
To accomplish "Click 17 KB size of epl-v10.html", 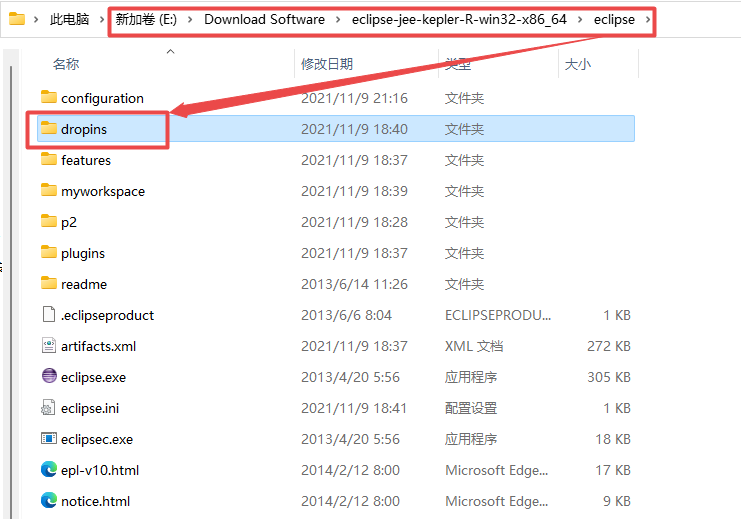I will pyautogui.click(x=613, y=470).
